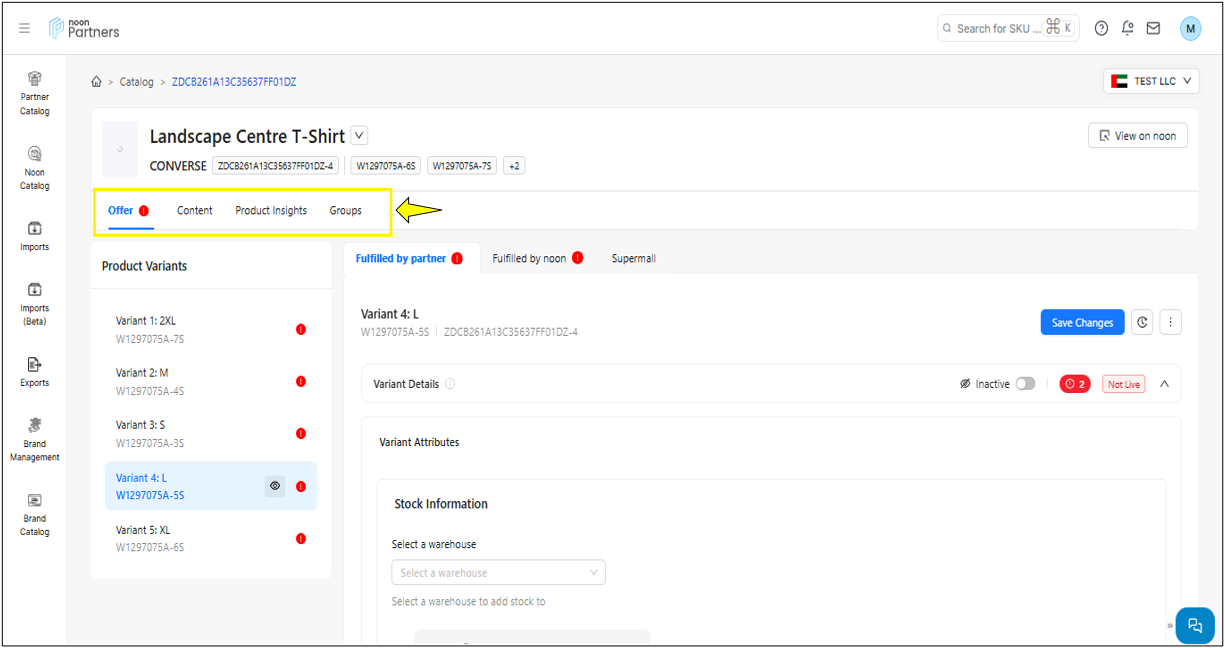Open Partner Catalog in sidebar
The image size is (1225, 648).
34,93
